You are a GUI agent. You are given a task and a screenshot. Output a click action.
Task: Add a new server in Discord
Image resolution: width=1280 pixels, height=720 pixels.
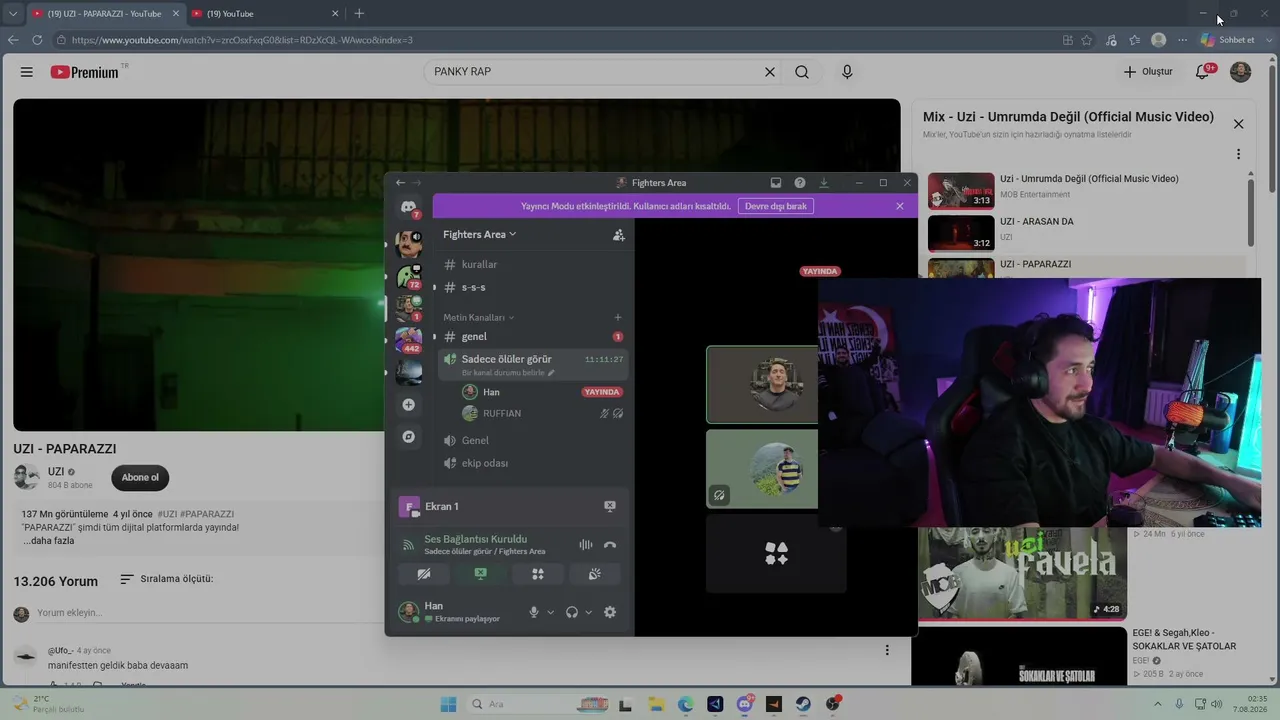(408, 405)
